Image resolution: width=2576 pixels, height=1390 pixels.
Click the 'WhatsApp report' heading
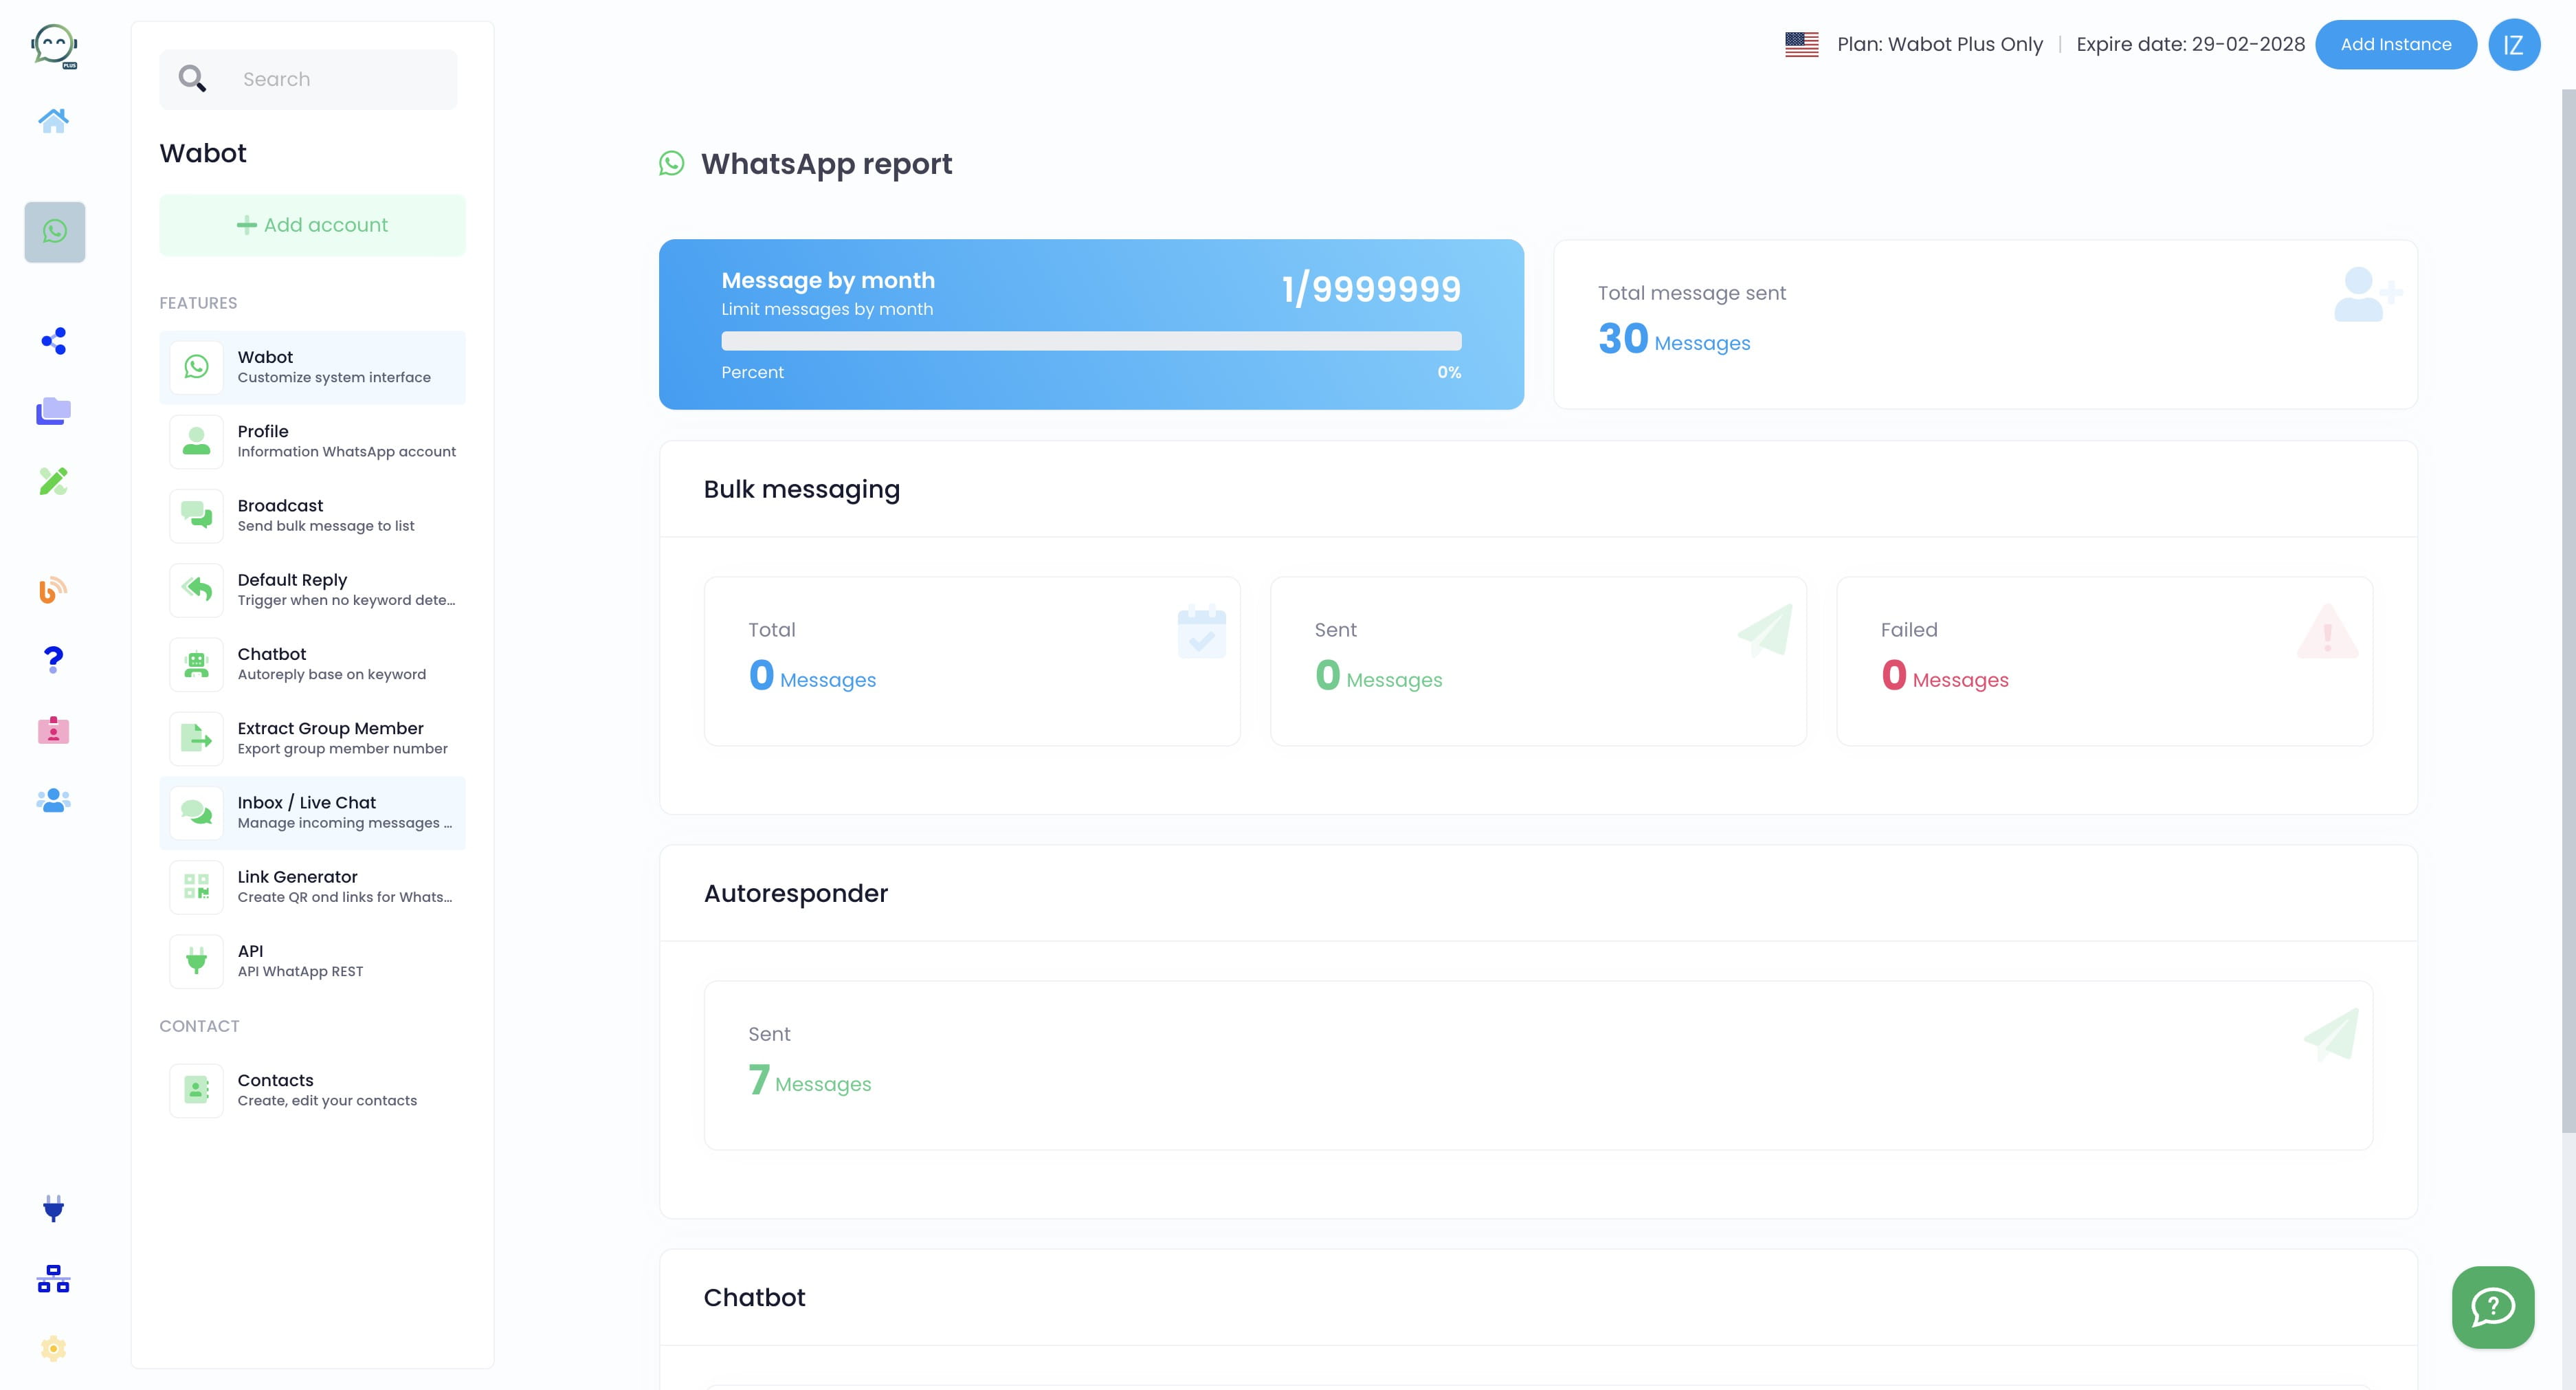point(826,164)
